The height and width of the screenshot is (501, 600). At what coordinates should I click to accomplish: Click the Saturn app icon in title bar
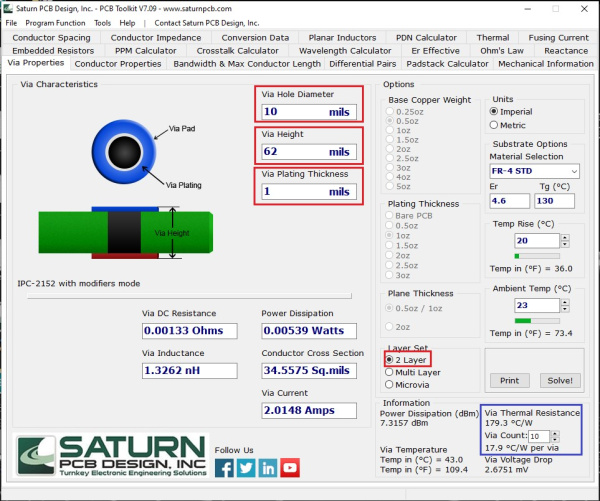point(8,8)
